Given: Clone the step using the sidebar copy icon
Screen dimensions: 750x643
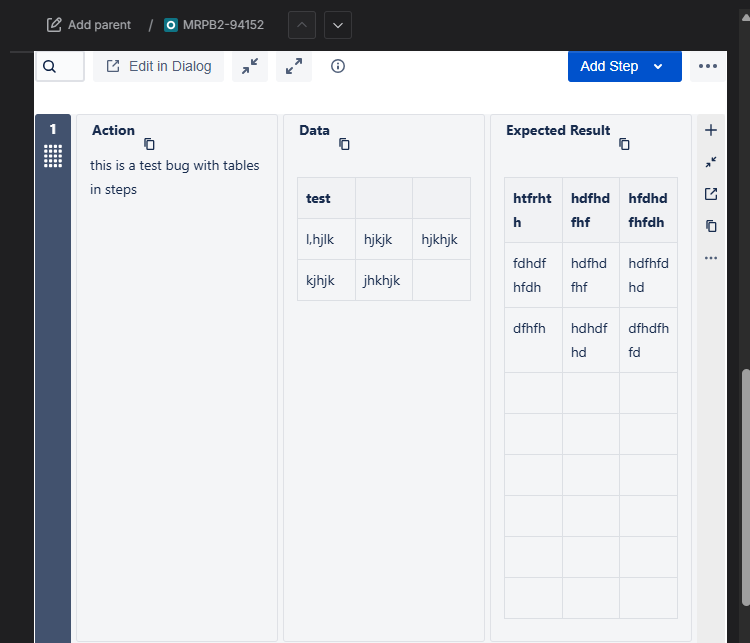Looking at the screenshot, I should click(711, 226).
